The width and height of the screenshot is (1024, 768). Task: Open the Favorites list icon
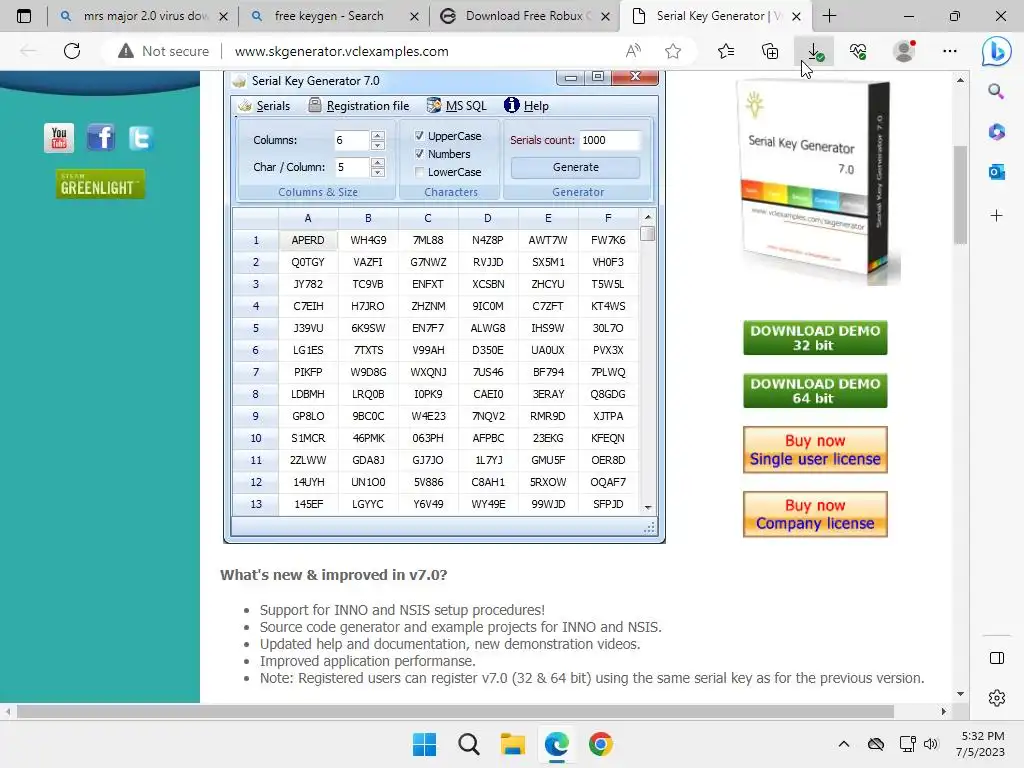tap(726, 51)
